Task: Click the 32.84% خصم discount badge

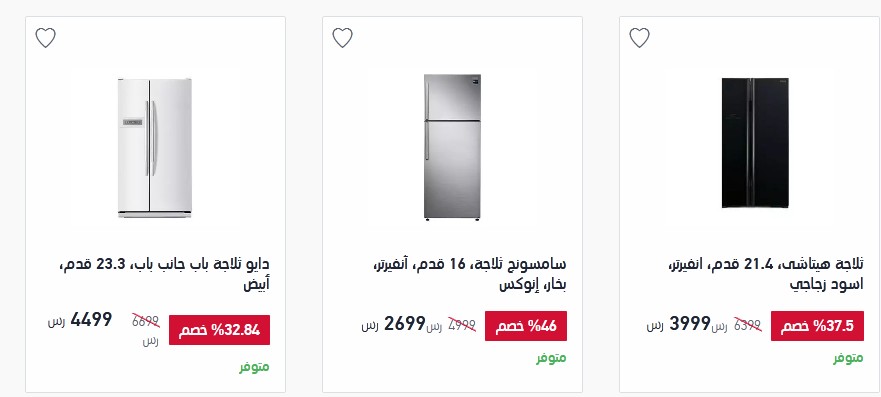Action: tap(220, 330)
